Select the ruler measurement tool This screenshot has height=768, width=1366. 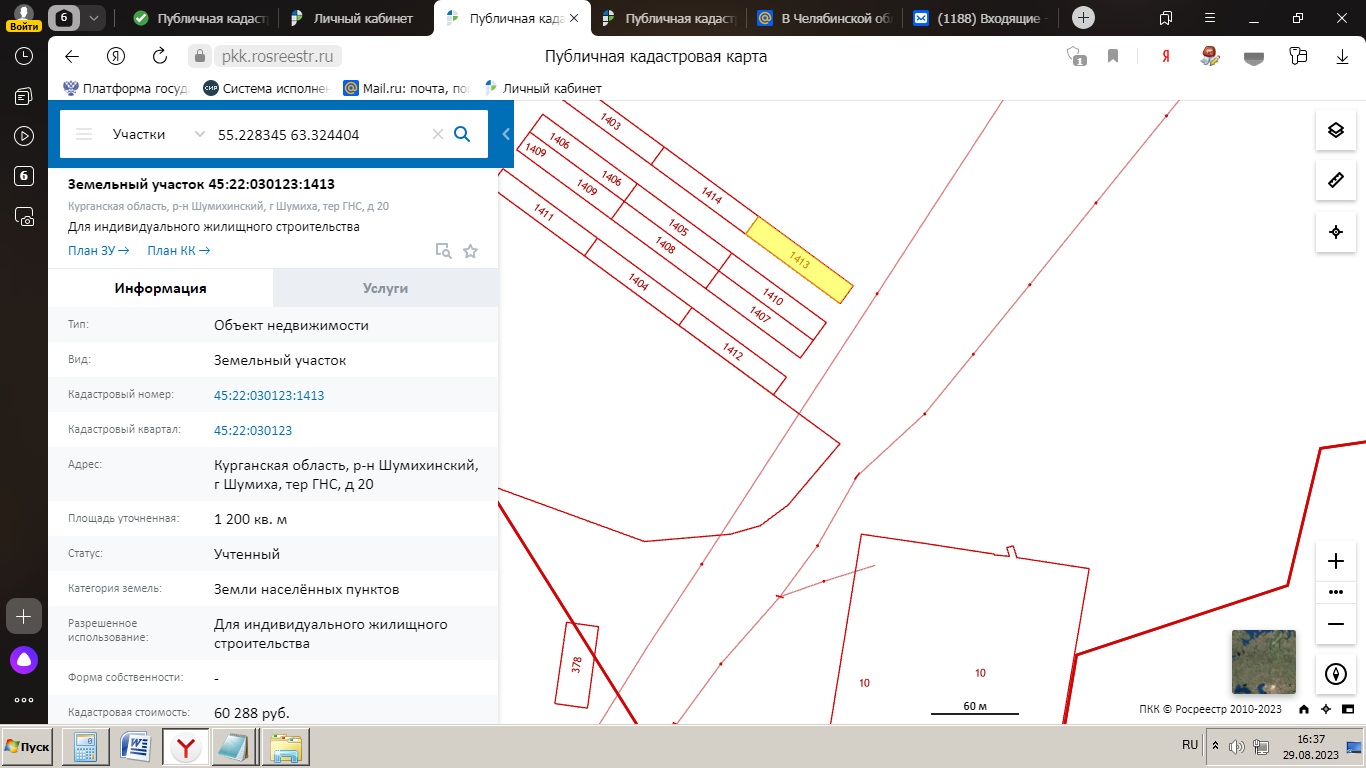[x=1335, y=180]
